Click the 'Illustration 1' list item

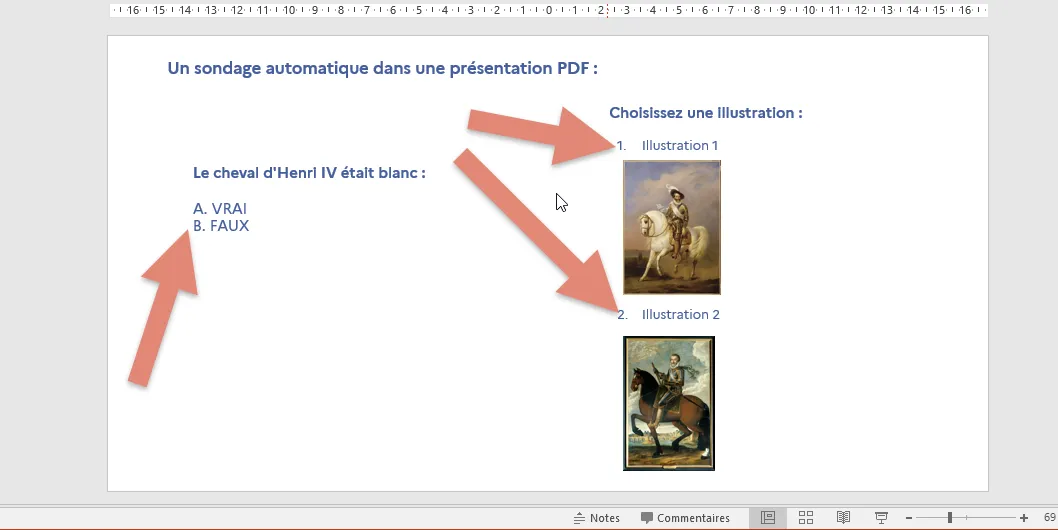679,145
